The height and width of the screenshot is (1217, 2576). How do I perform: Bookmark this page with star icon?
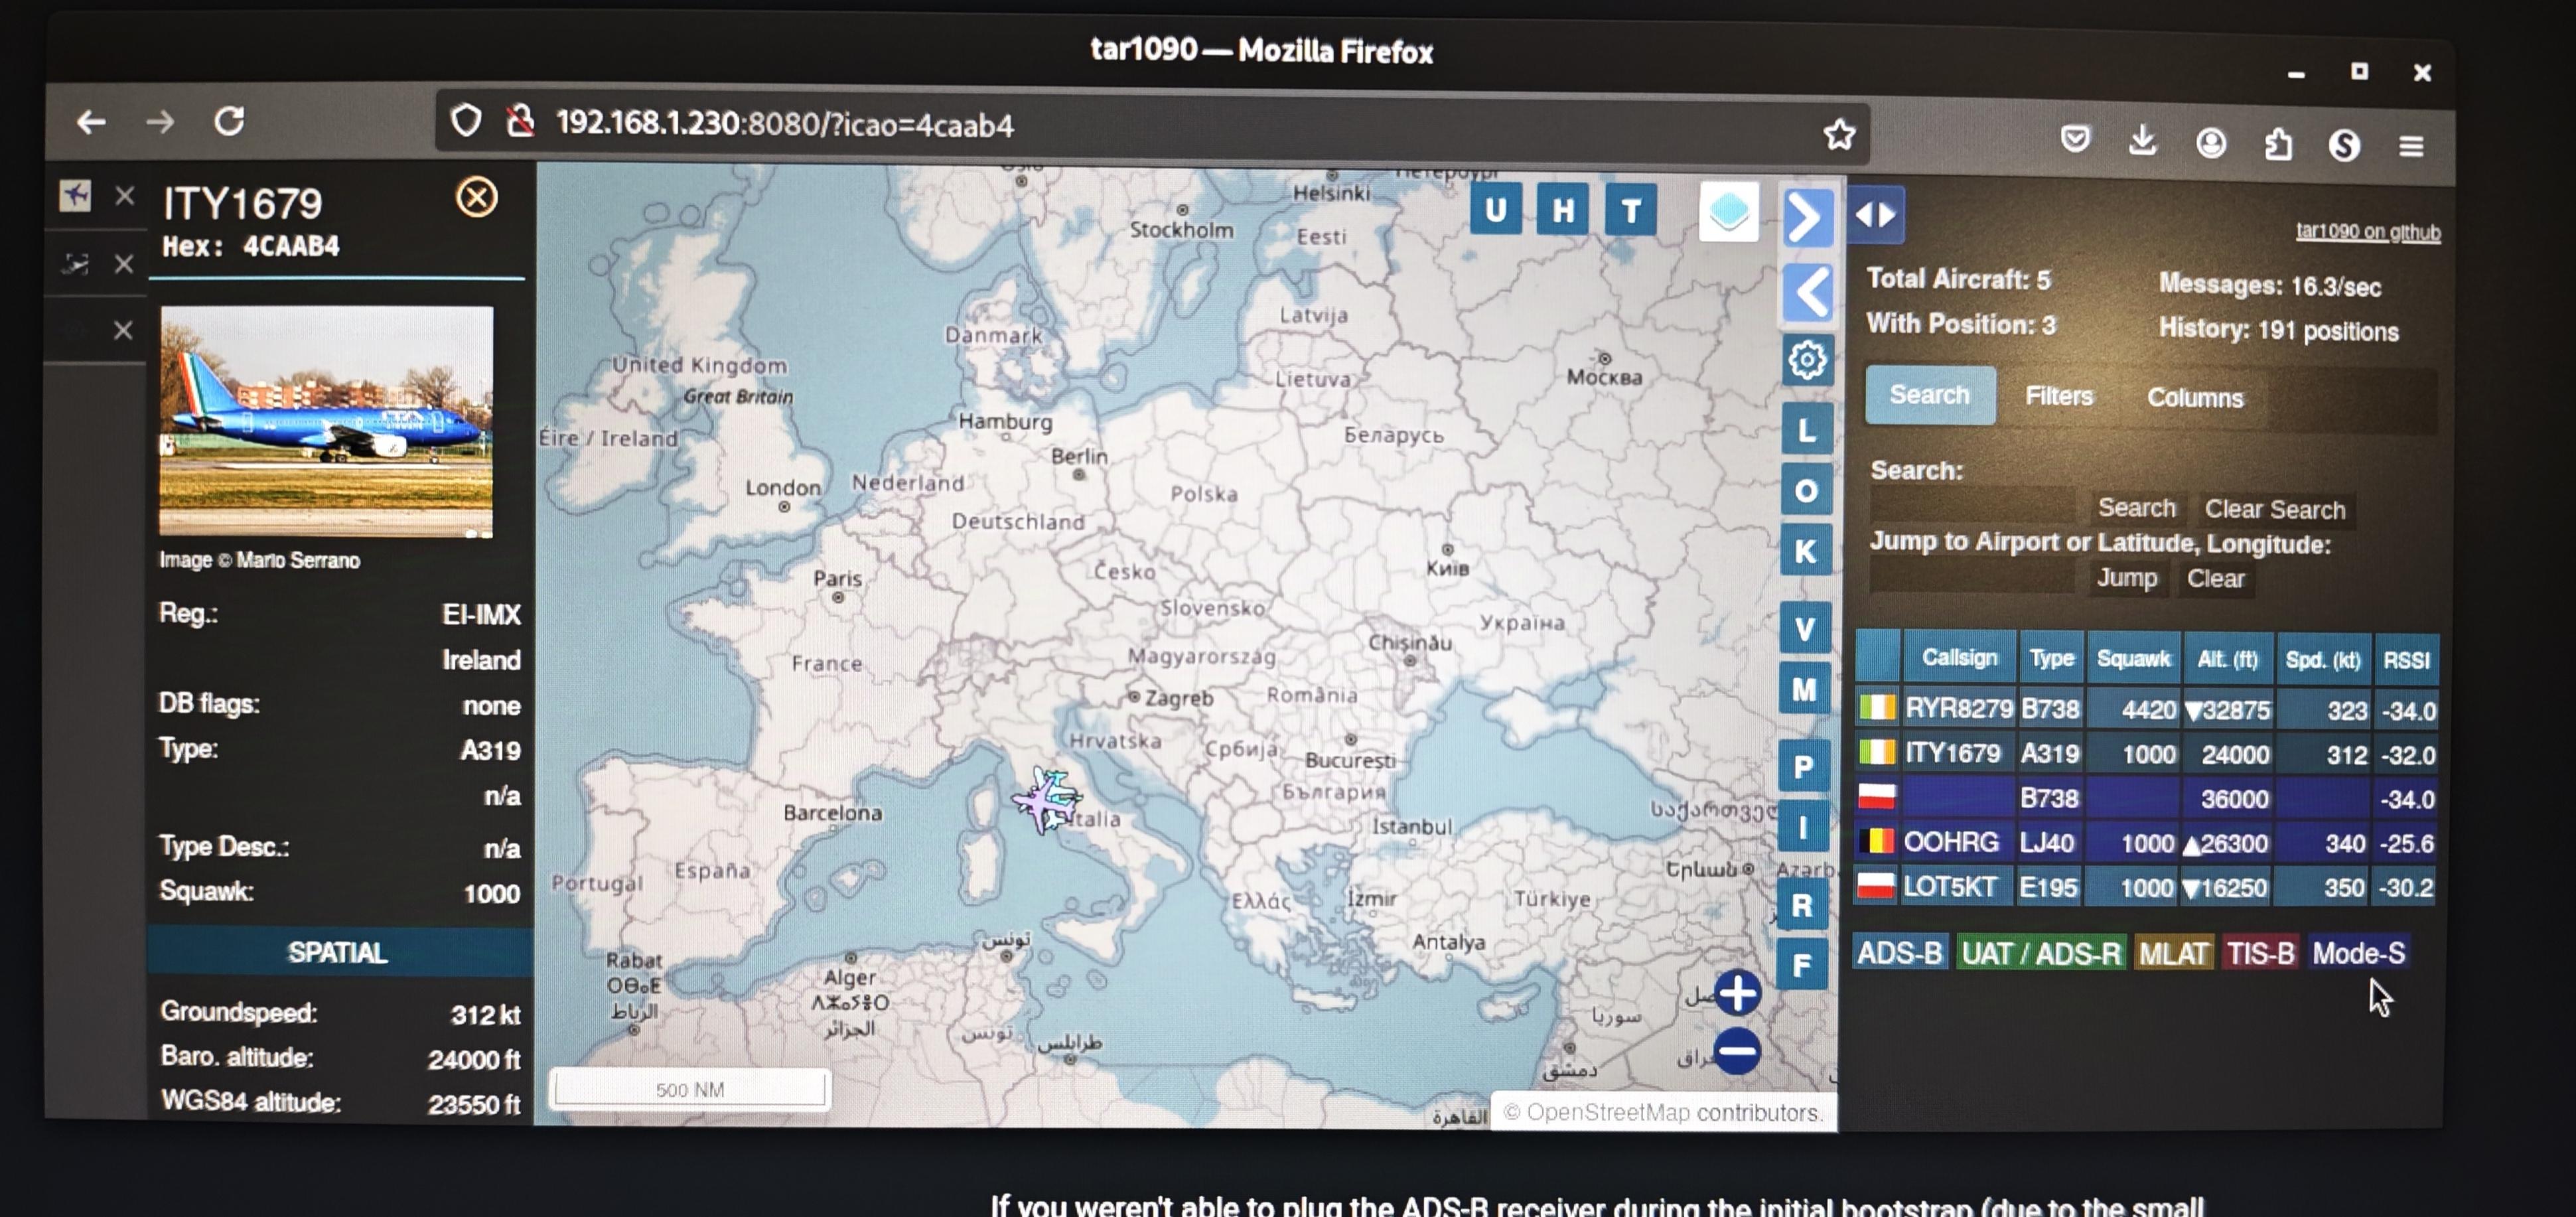tap(1839, 134)
